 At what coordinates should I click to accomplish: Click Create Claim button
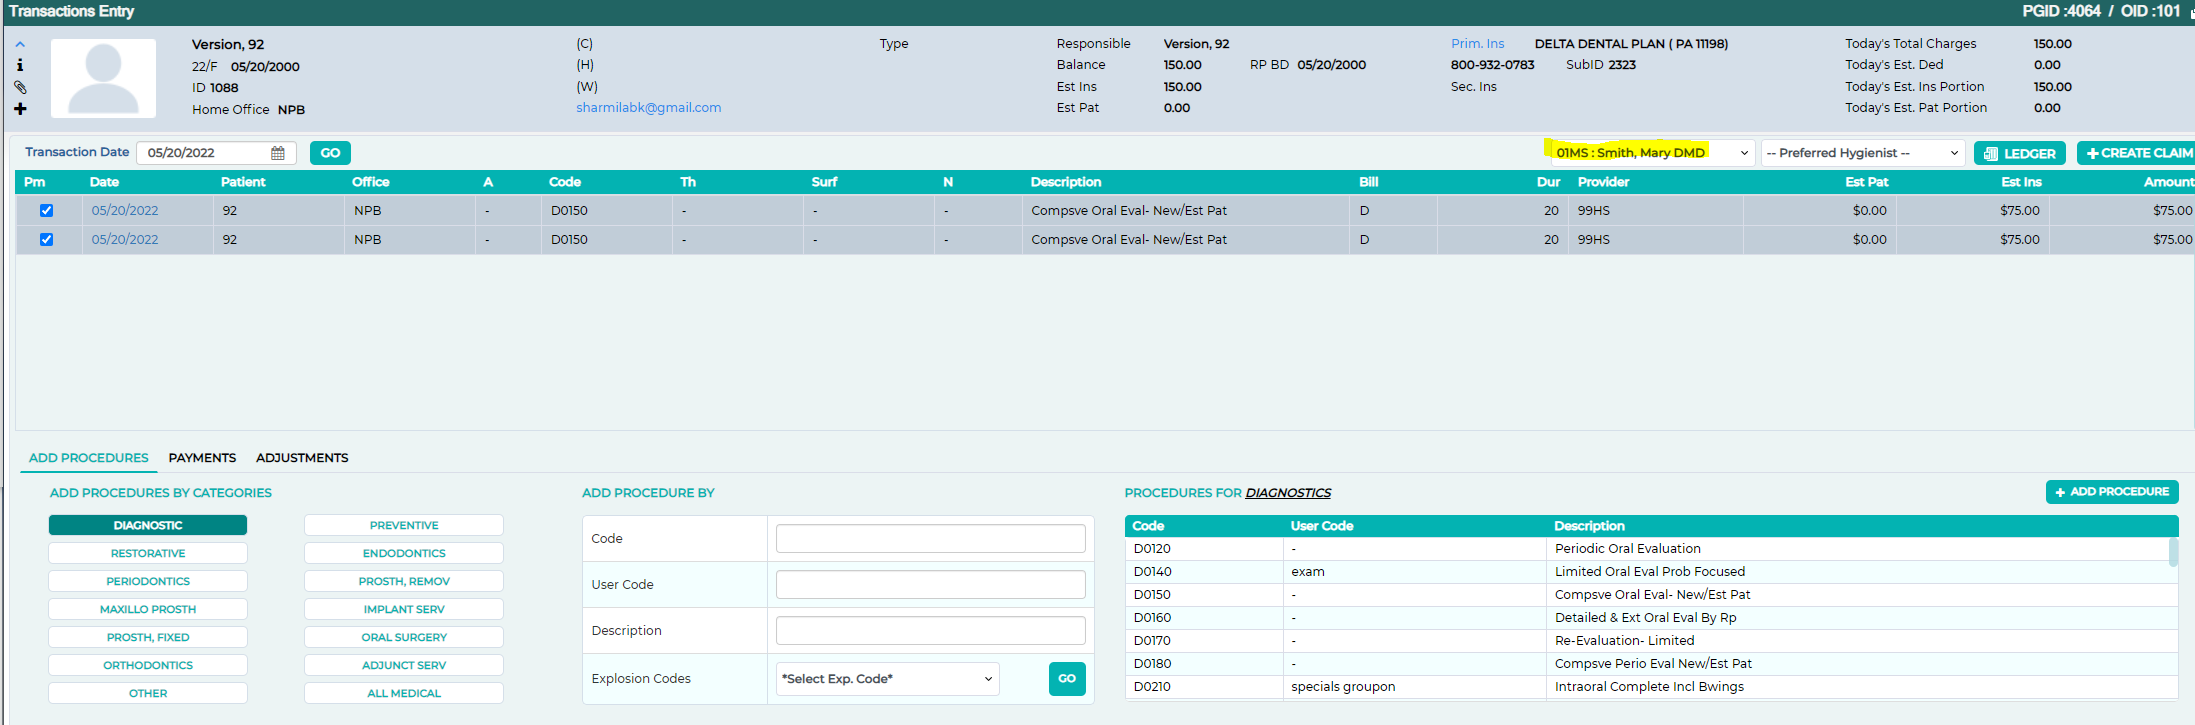(2136, 153)
